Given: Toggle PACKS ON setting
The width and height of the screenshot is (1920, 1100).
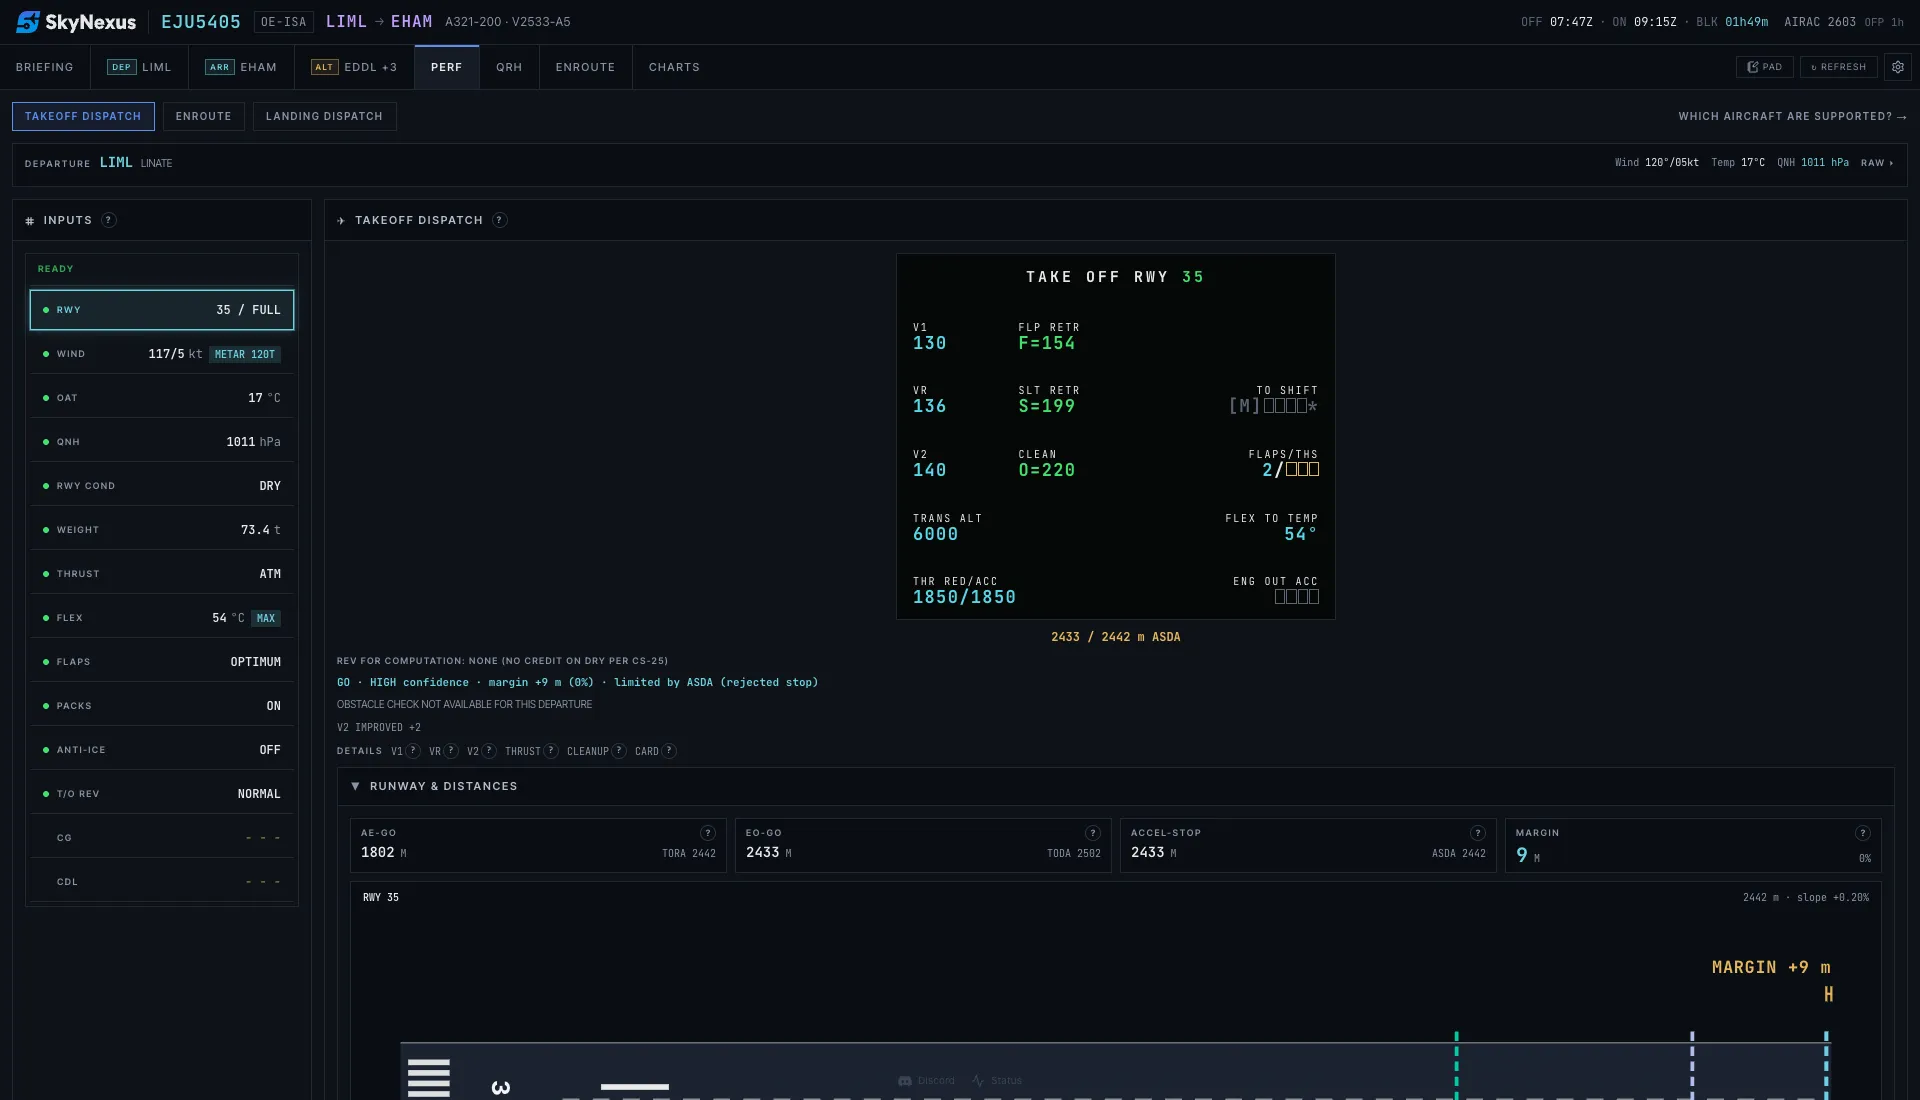Looking at the screenshot, I should coord(162,706).
